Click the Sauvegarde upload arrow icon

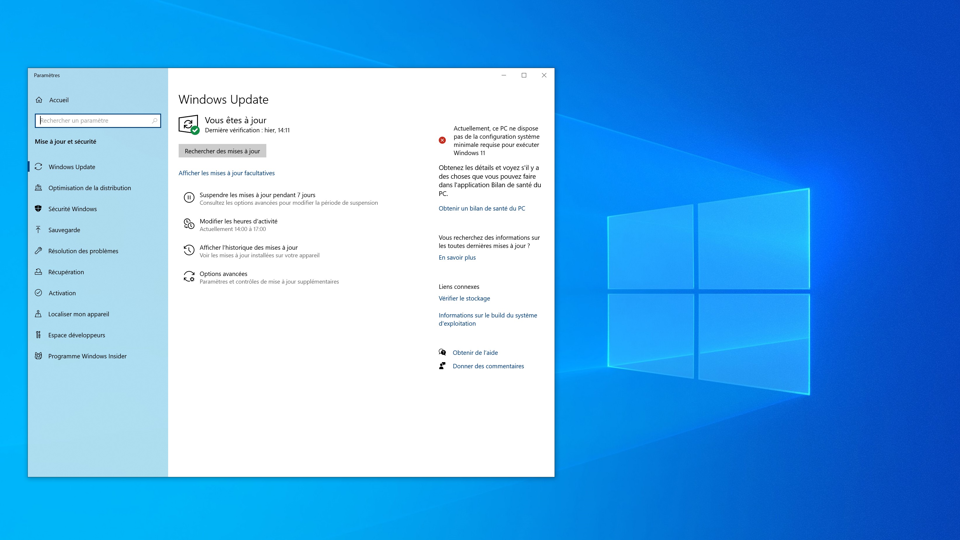(39, 230)
